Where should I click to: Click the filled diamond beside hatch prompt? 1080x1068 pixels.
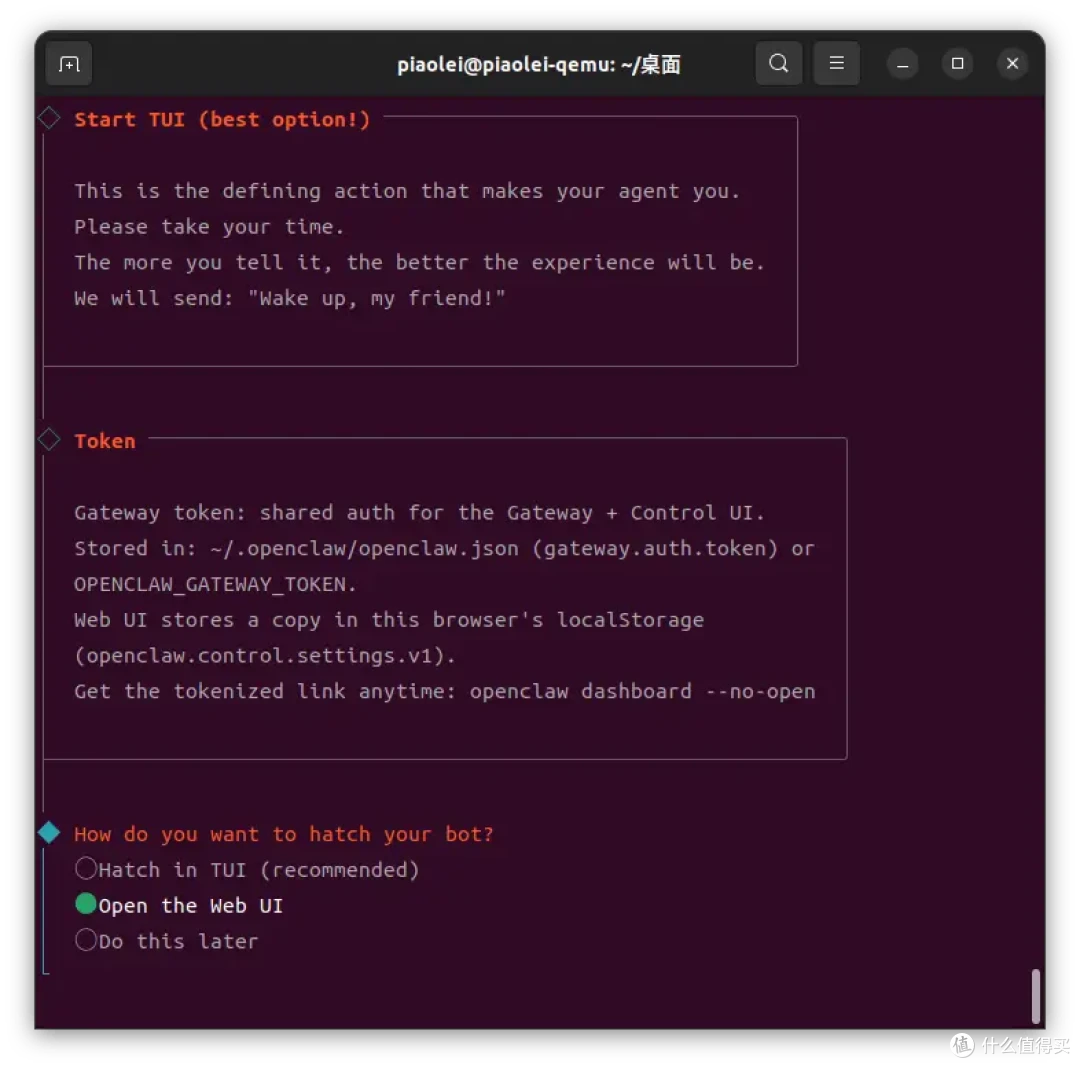[x=49, y=833]
